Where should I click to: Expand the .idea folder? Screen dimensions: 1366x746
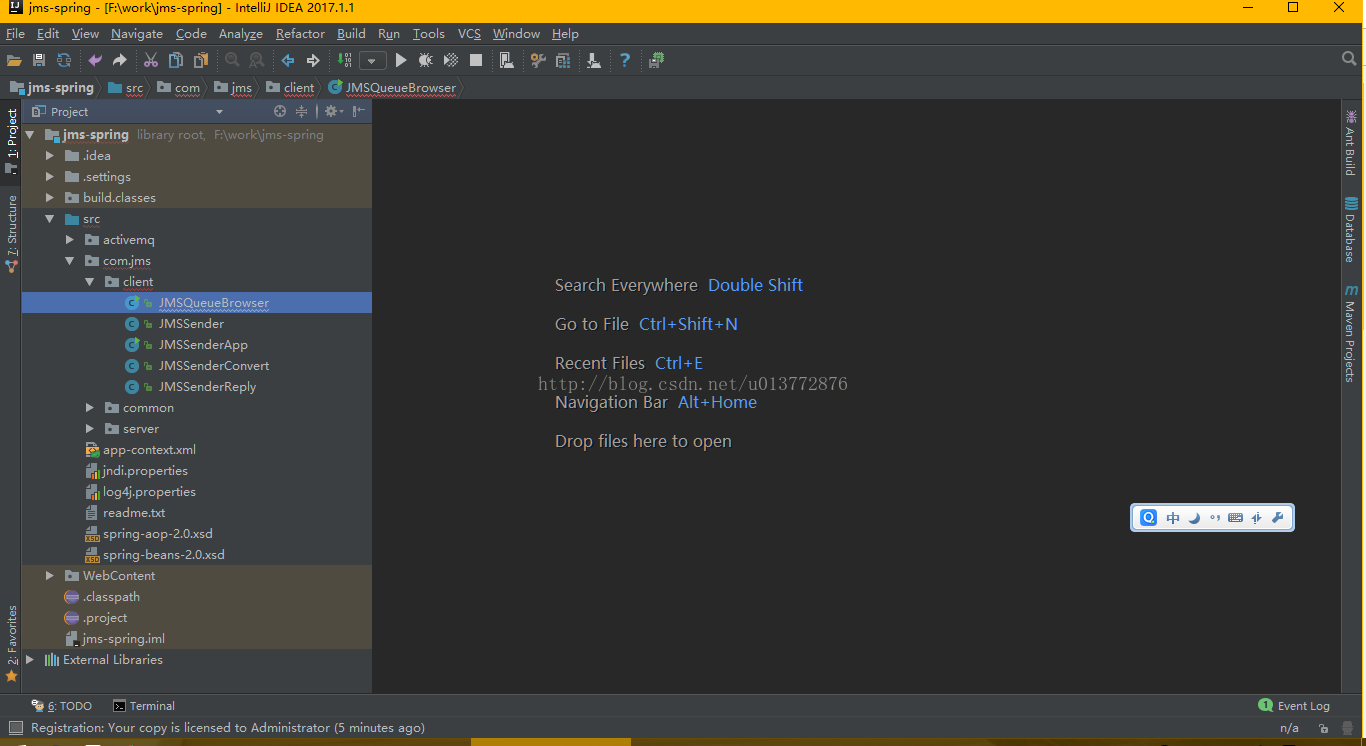coord(49,156)
